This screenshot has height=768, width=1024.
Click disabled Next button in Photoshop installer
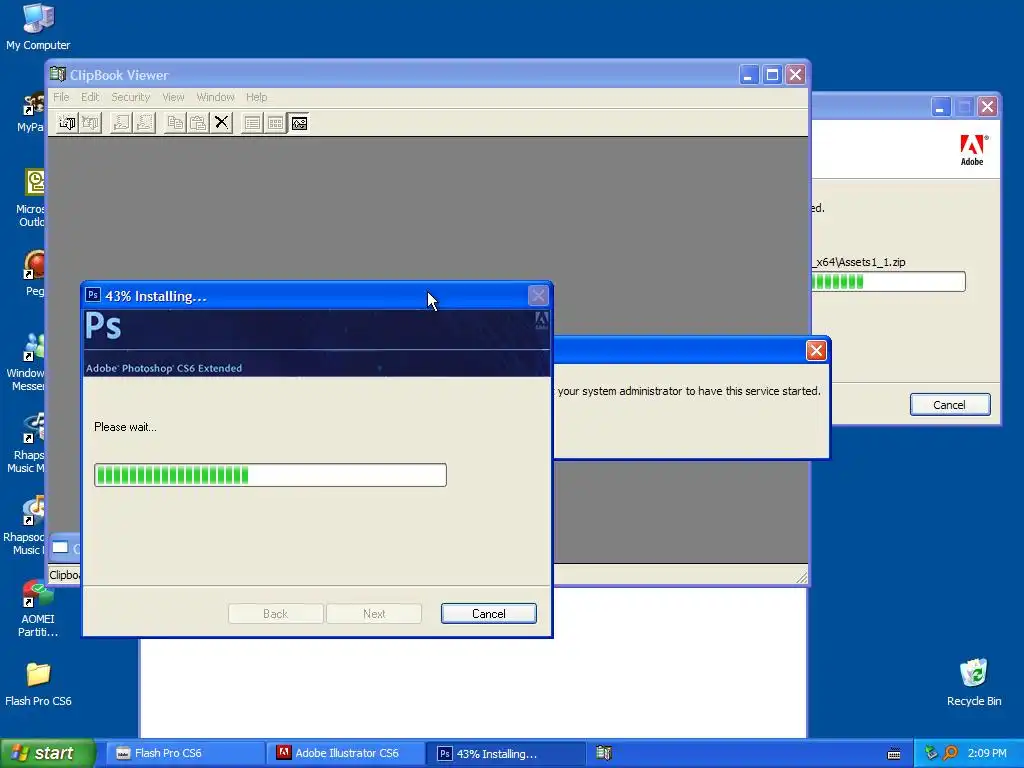pos(374,613)
